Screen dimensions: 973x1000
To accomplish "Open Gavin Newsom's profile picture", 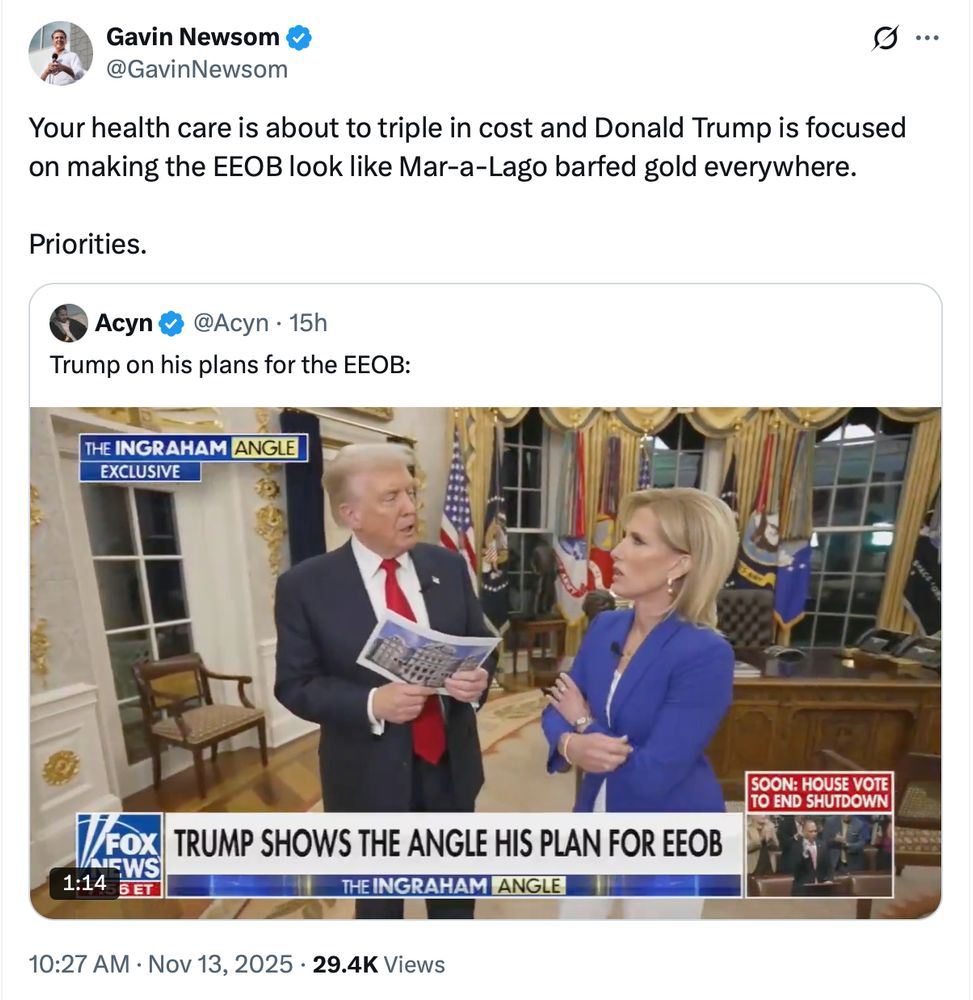I will pos(61,53).
